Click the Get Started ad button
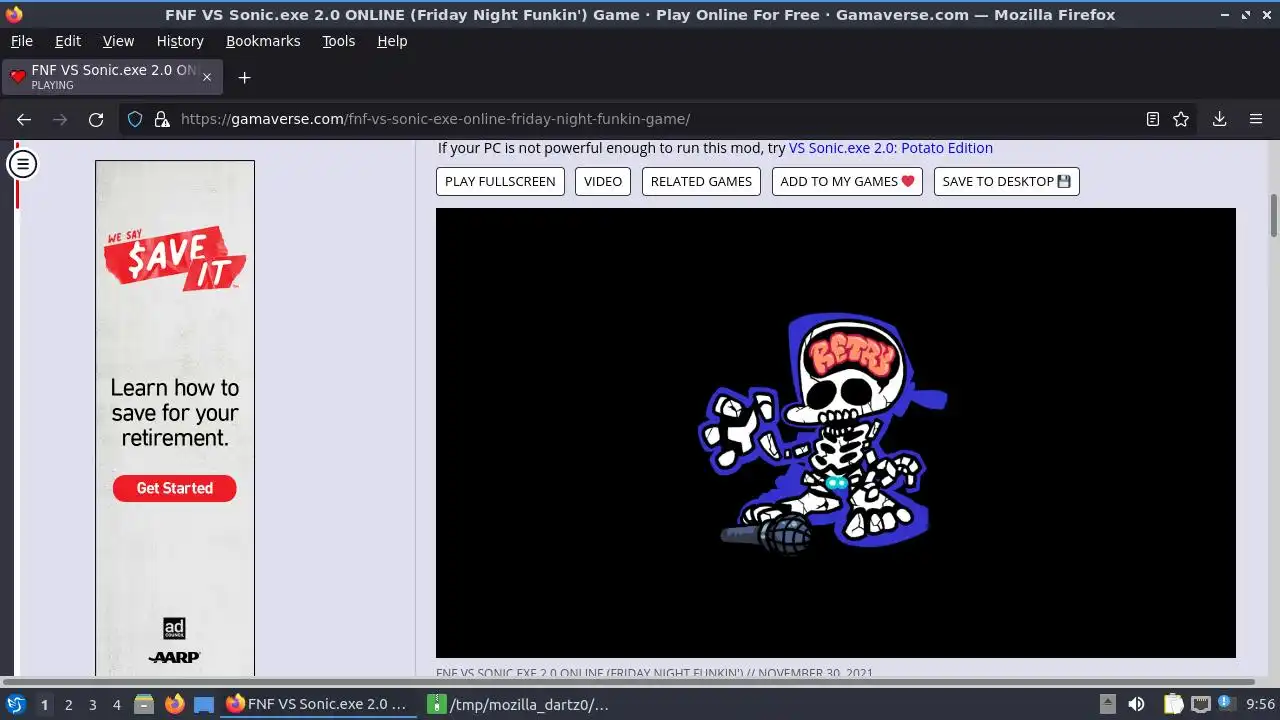Viewport: 1280px width, 720px height. coord(175,488)
